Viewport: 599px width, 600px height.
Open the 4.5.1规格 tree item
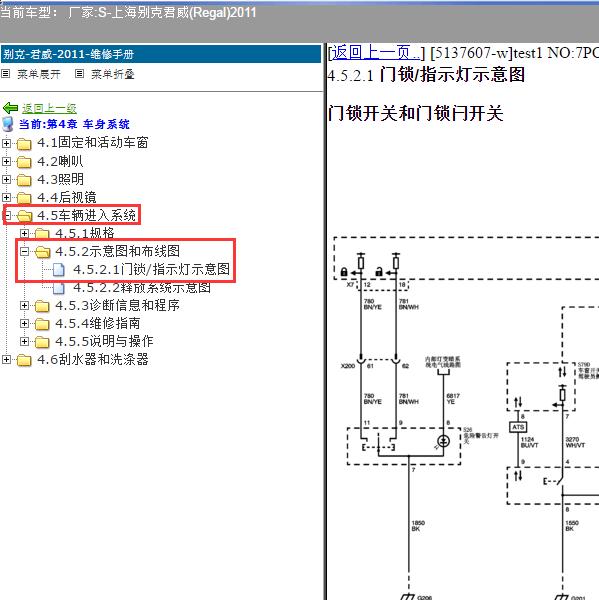pyautogui.click(x=85, y=233)
